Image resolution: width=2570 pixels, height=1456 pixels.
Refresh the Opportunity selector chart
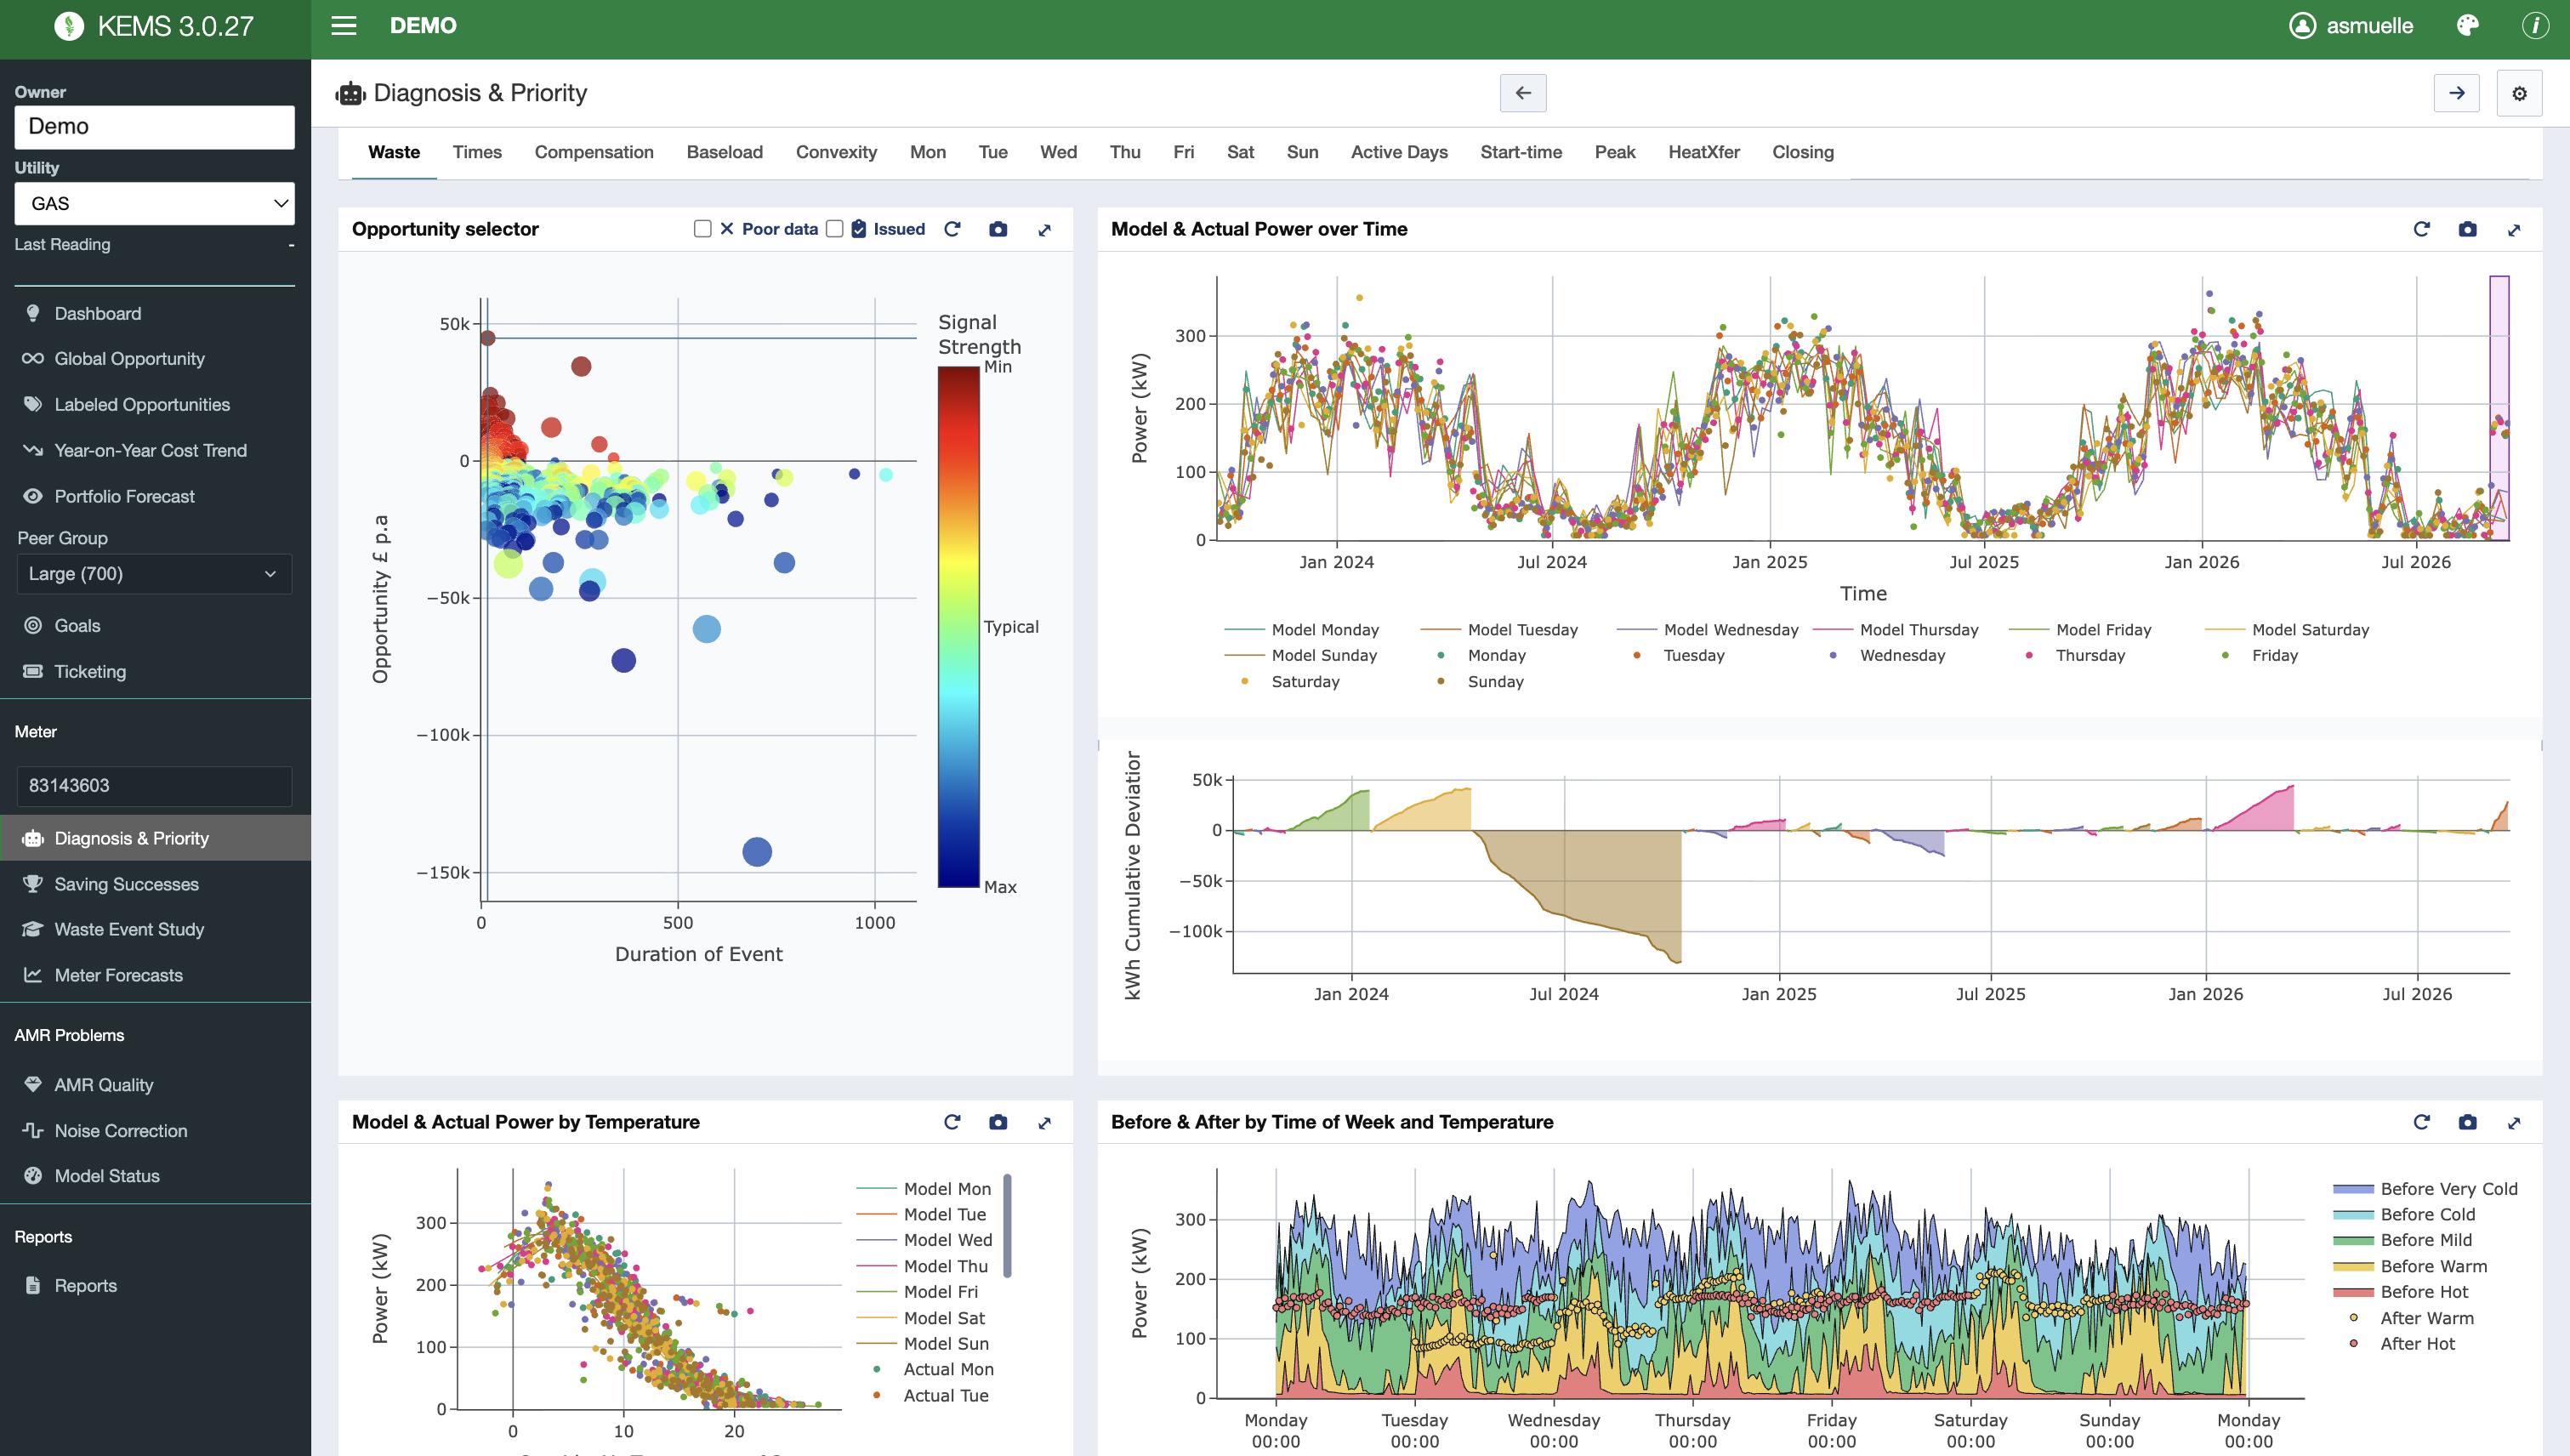952,229
